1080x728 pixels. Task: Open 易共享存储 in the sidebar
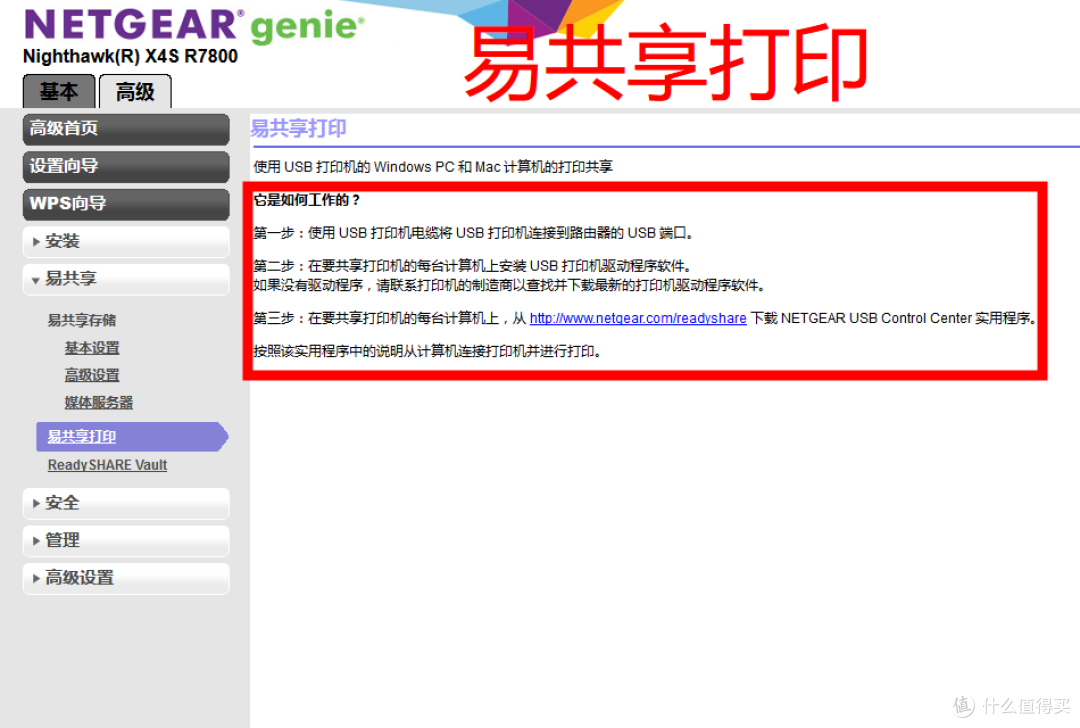coord(82,320)
